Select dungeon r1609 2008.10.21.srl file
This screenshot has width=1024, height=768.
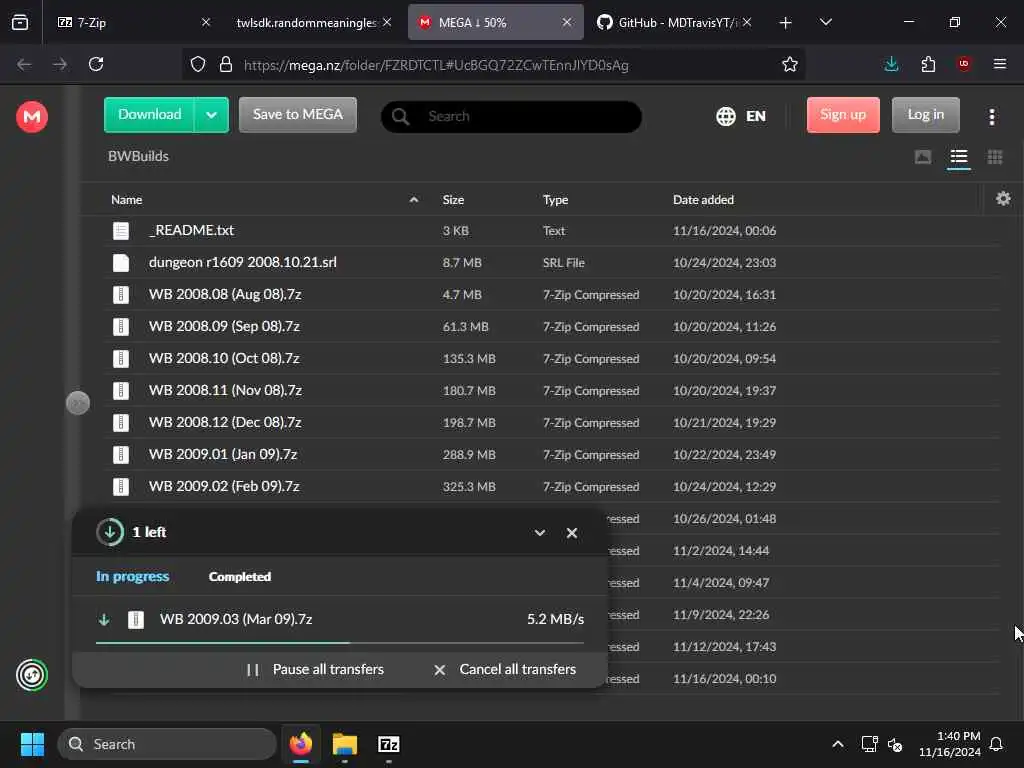(x=552, y=263)
